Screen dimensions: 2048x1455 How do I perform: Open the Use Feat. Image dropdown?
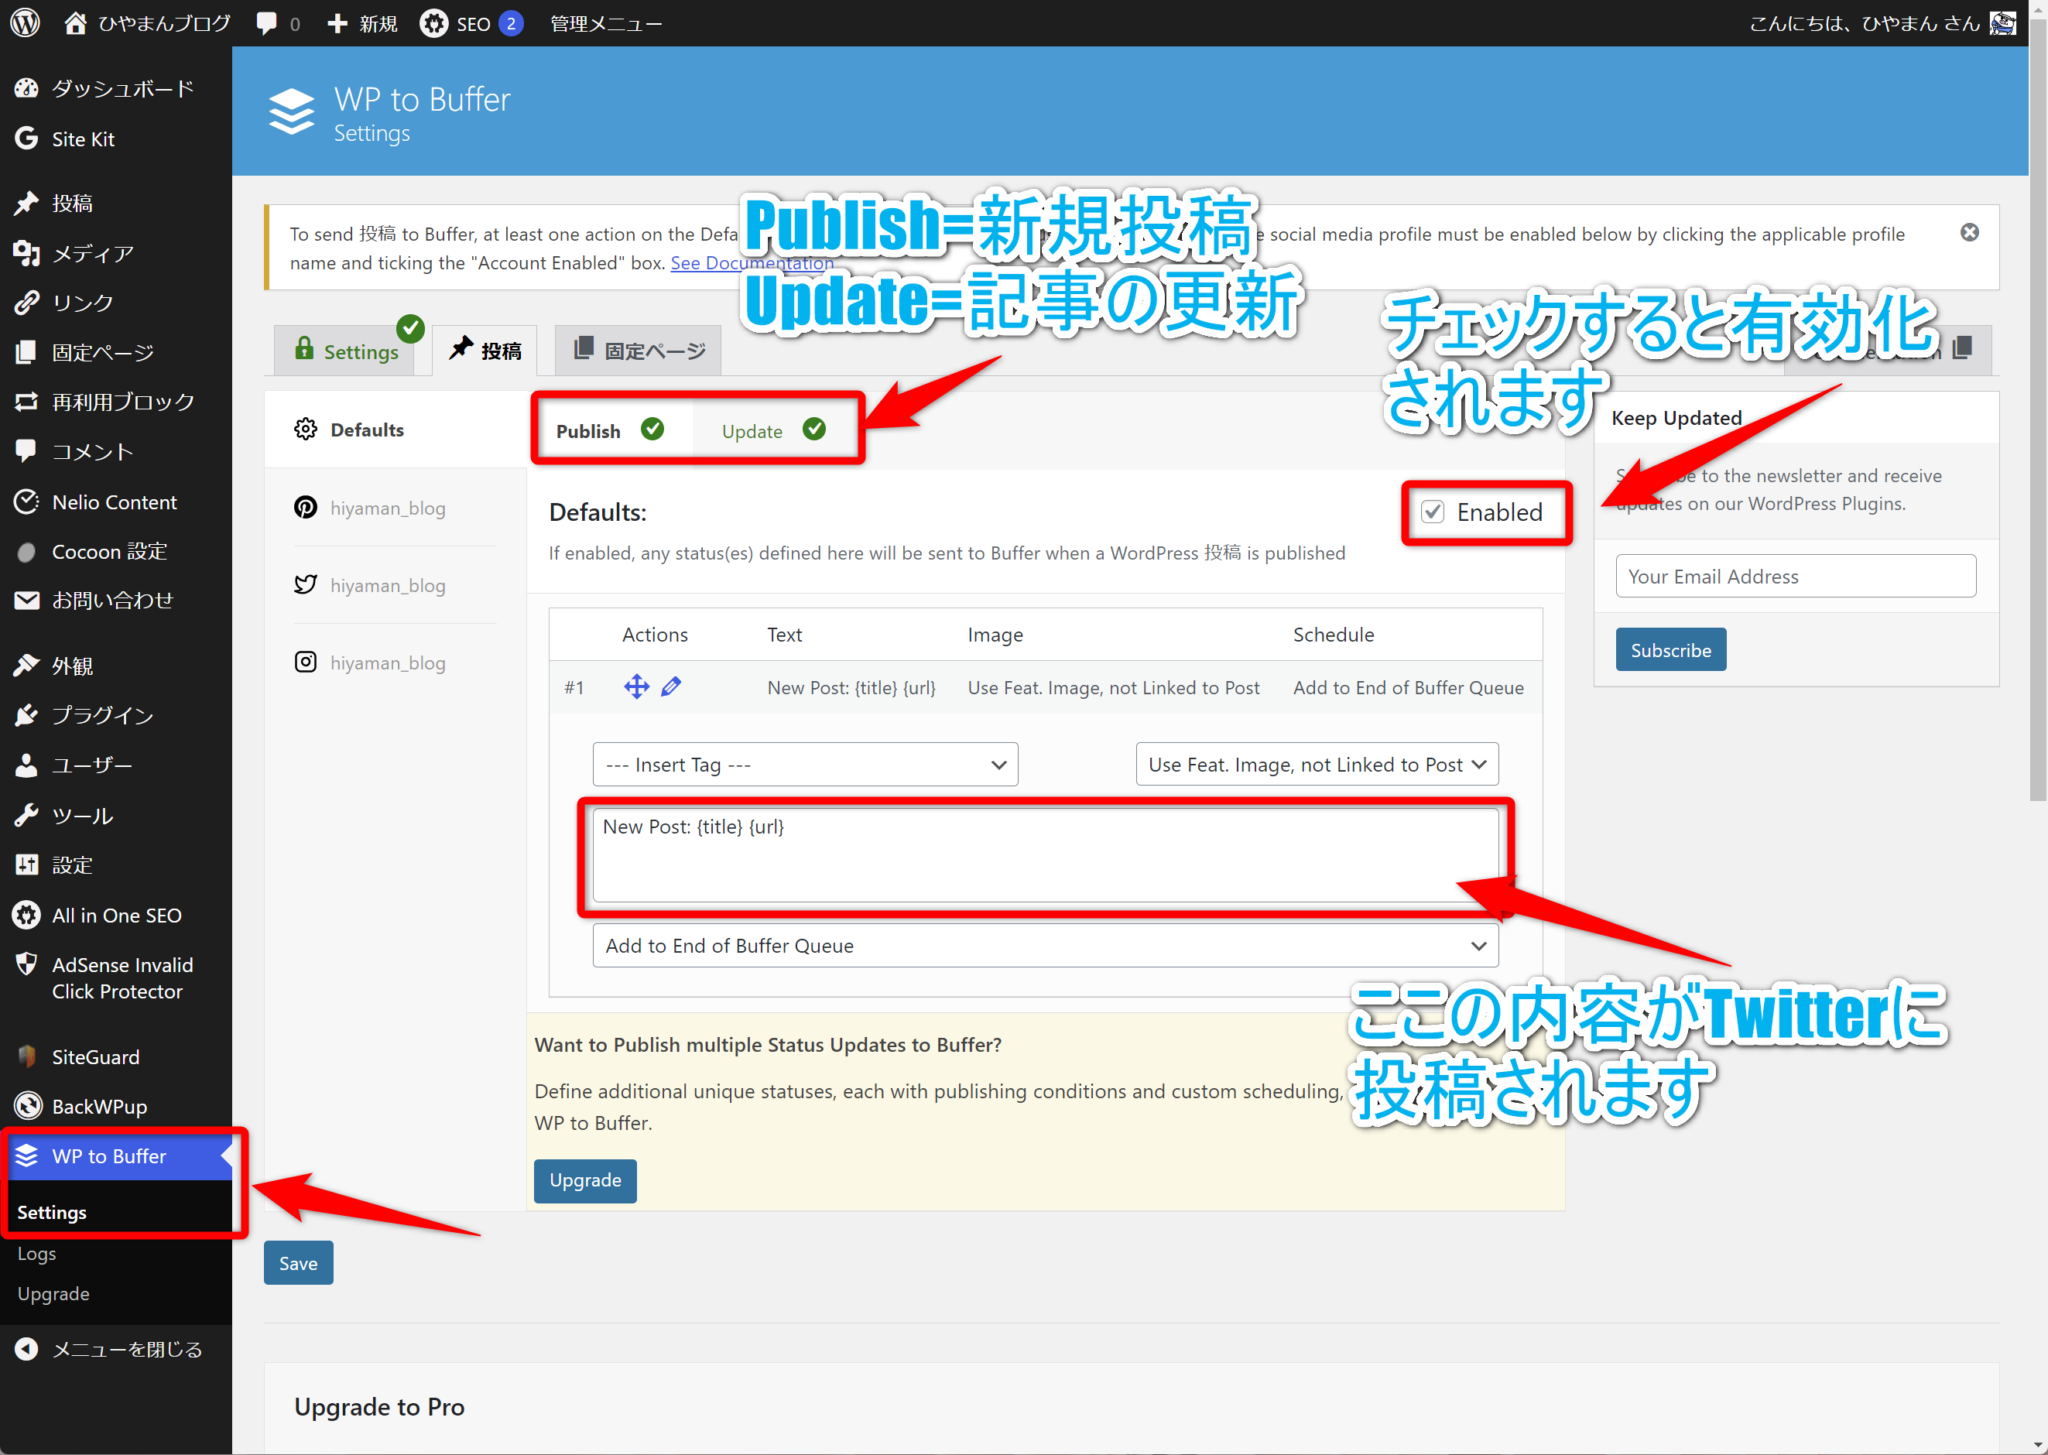pyautogui.click(x=1316, y=764)
